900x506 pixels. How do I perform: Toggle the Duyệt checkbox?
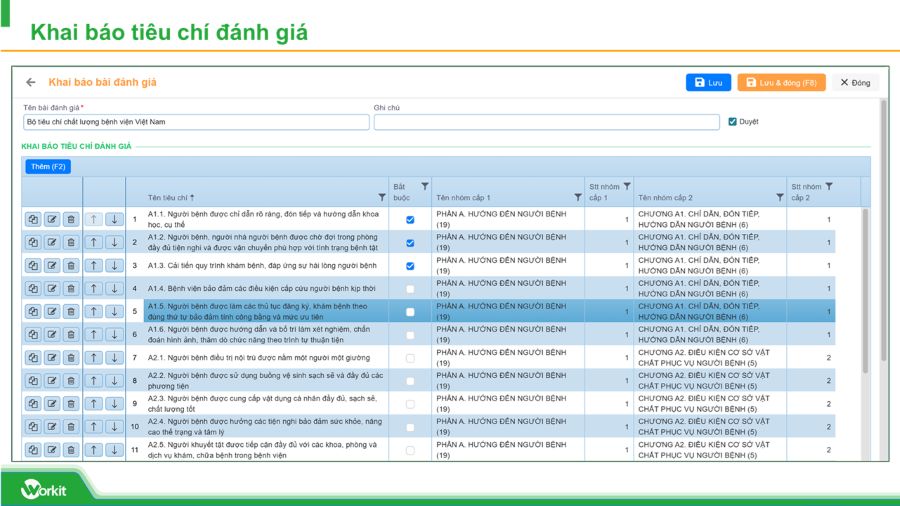(x=732, y=122)
